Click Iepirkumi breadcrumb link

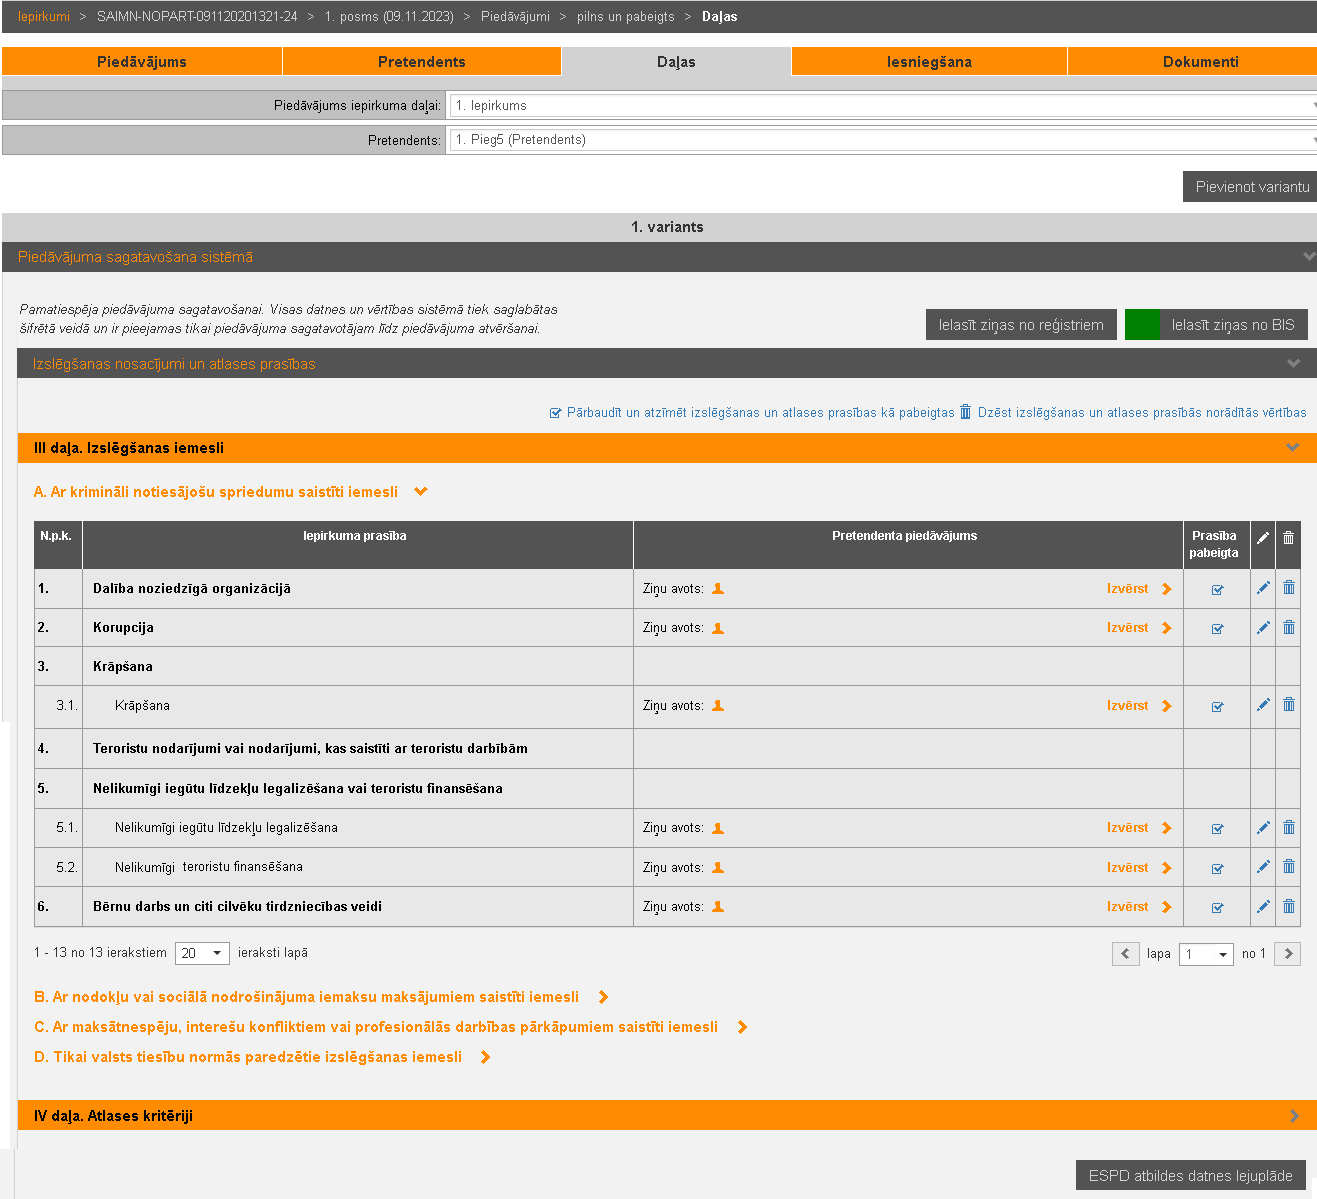coord(44,17)
